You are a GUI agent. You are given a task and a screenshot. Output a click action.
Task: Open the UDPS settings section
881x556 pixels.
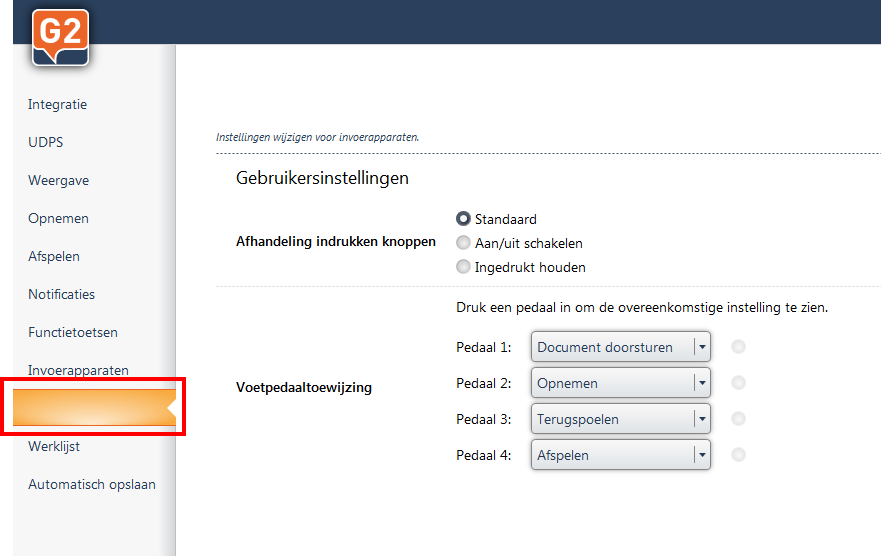pos(46,142)
